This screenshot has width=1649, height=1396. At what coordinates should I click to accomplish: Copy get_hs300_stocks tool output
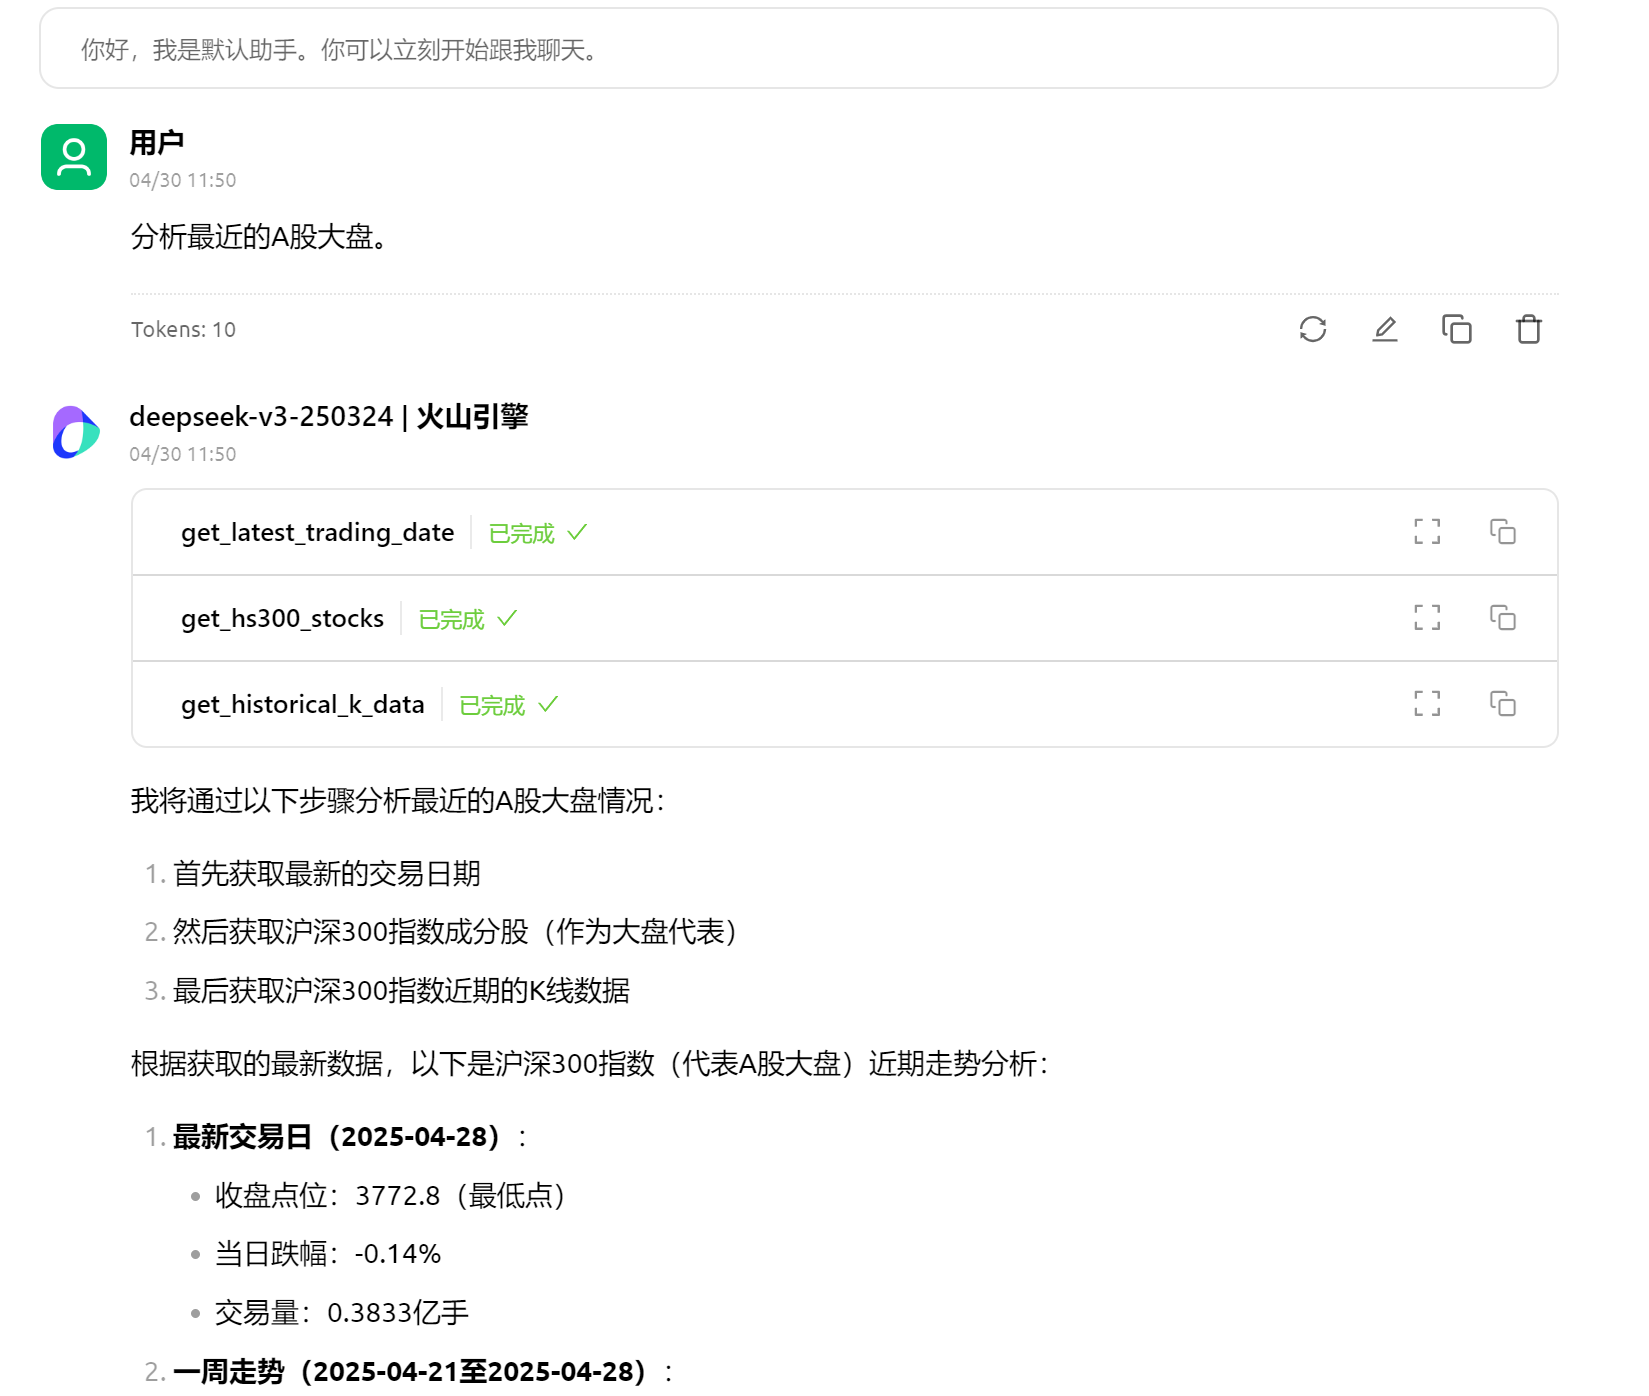(x=1504, y=619)
